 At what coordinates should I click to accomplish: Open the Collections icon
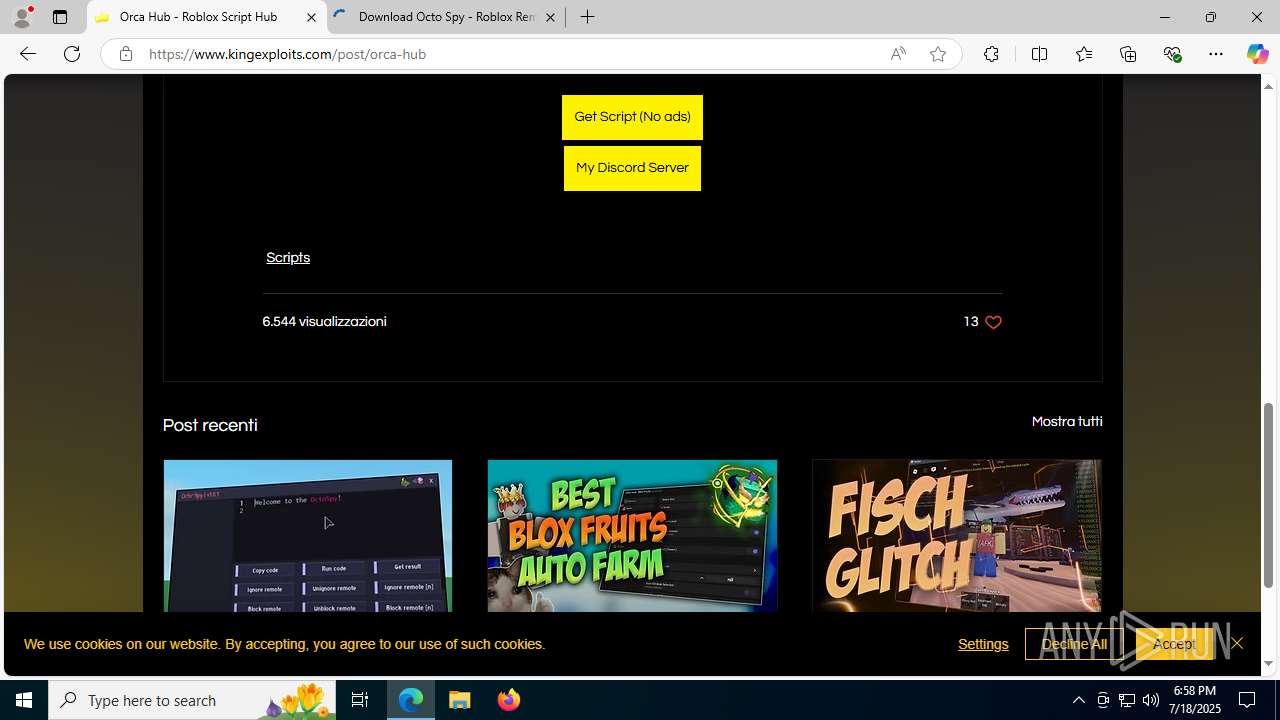pyautogui.click(x=1128, y=54)
